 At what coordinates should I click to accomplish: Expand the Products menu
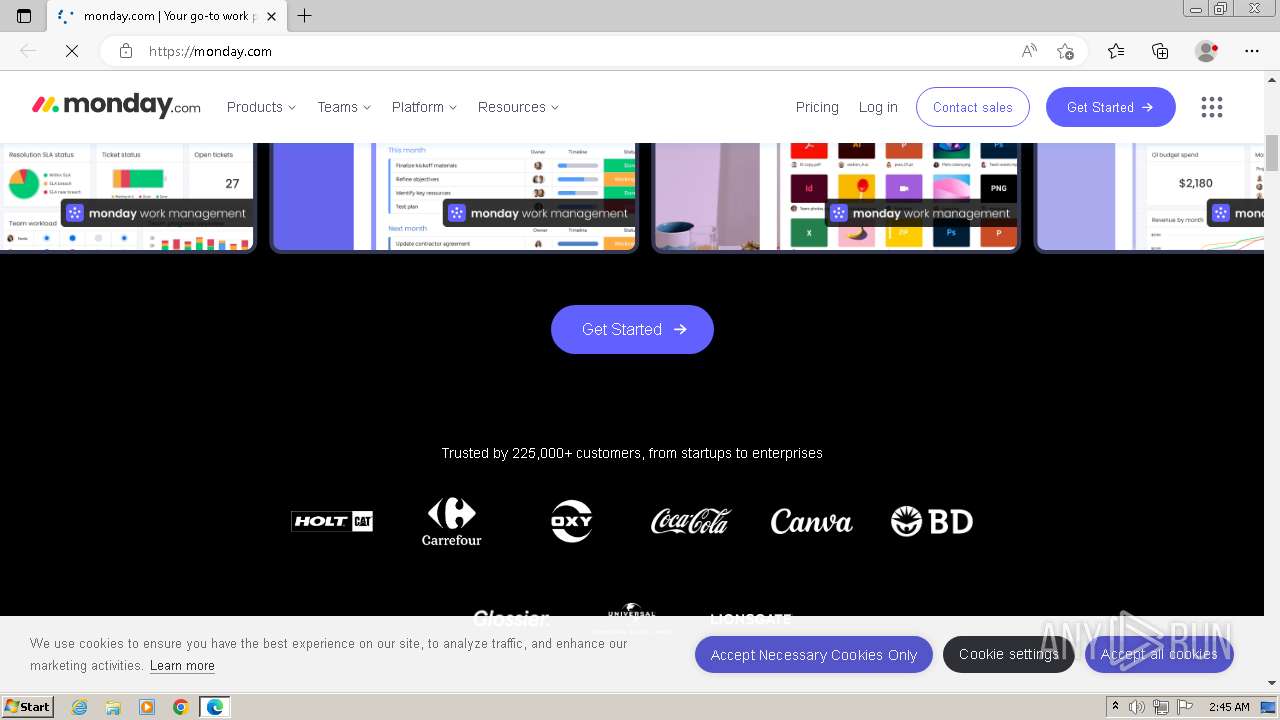[261, 107]
